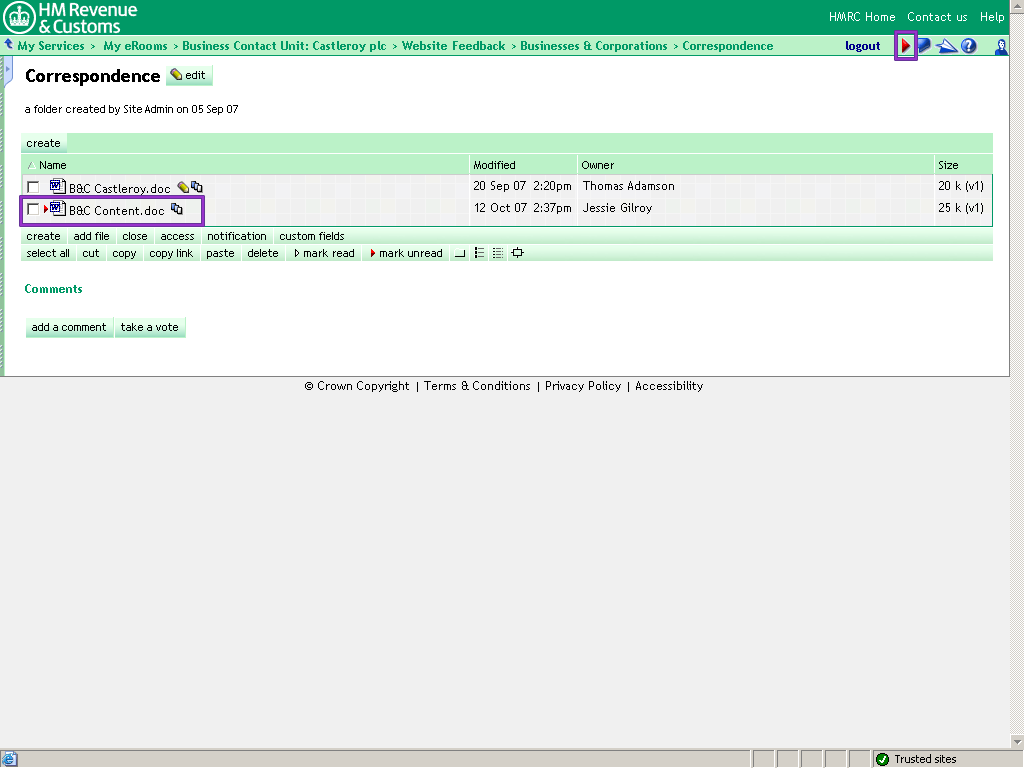Click the person icon in top-right corner
The width and height of the screenshot is (1024, 768).
point(1000,46)
